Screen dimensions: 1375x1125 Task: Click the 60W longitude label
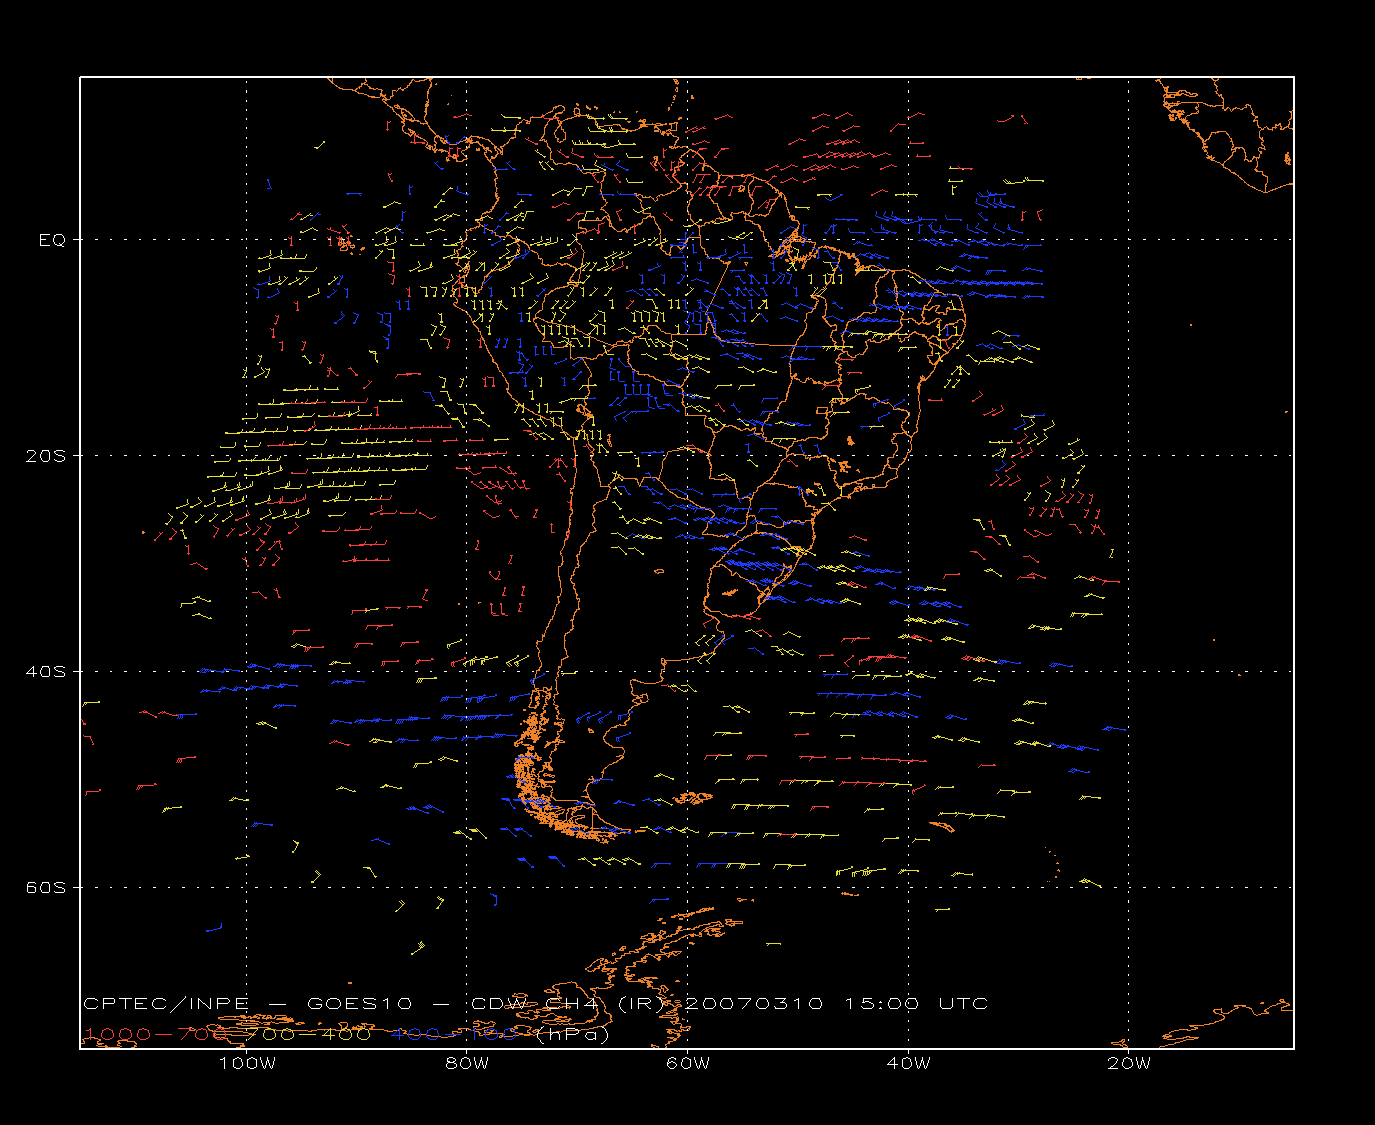click(688, 1063)
